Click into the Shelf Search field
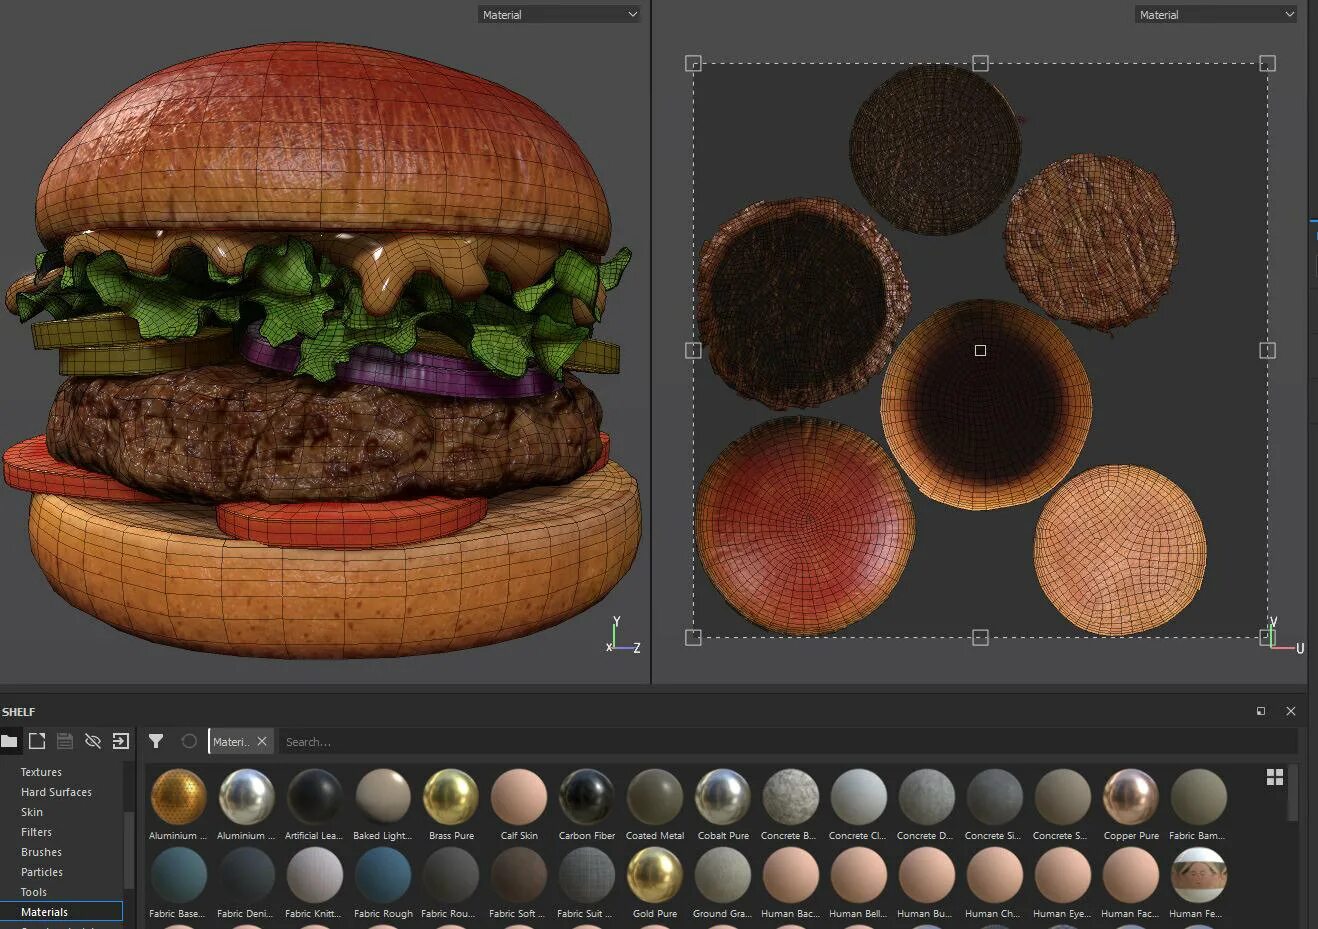Viewport: 1318px width, 929px height. 788,741
